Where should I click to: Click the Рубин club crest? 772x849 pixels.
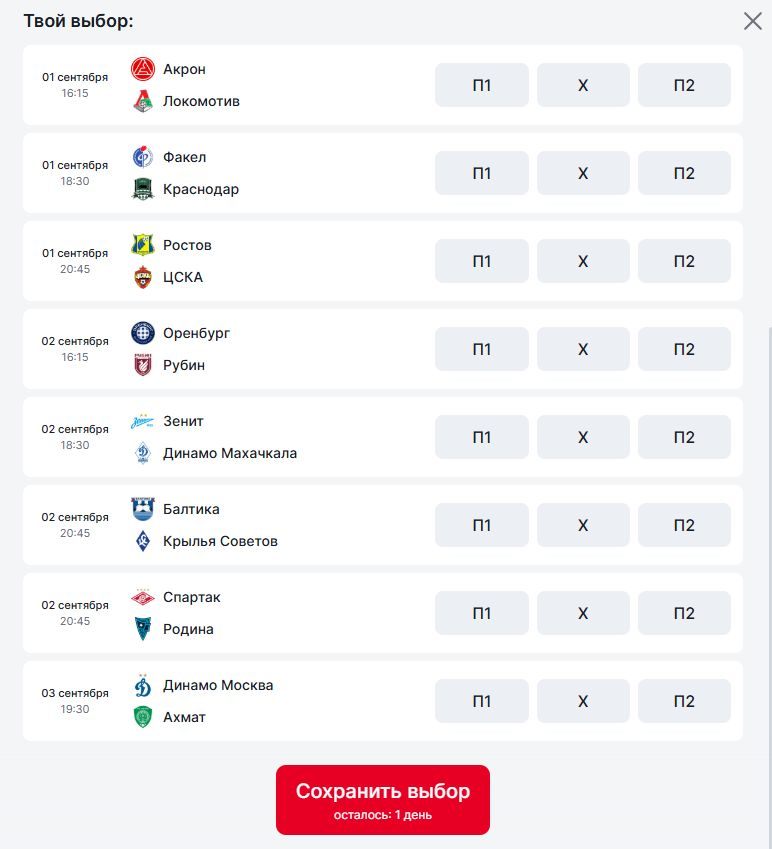point(143,365)
